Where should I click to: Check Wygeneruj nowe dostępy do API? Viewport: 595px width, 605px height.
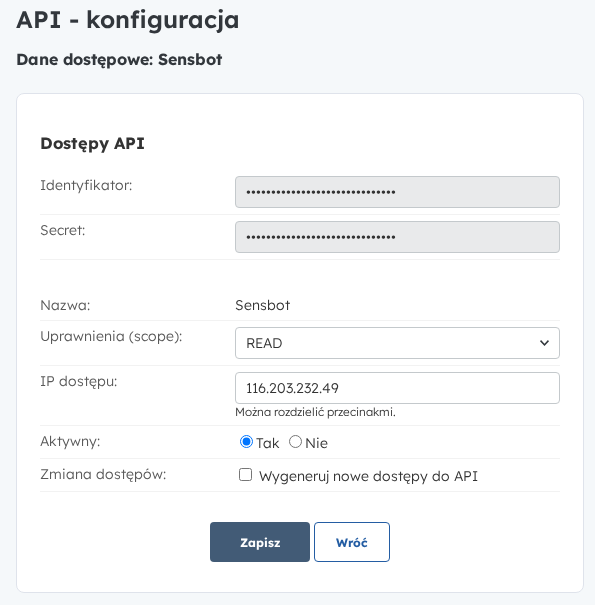(x=245, y=475)
